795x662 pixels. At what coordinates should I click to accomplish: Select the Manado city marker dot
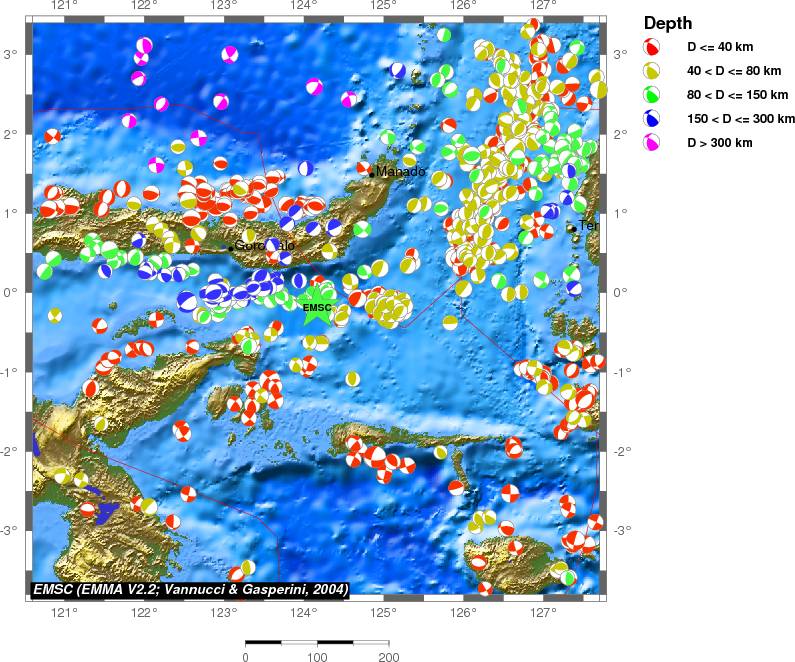pos(372,174)
